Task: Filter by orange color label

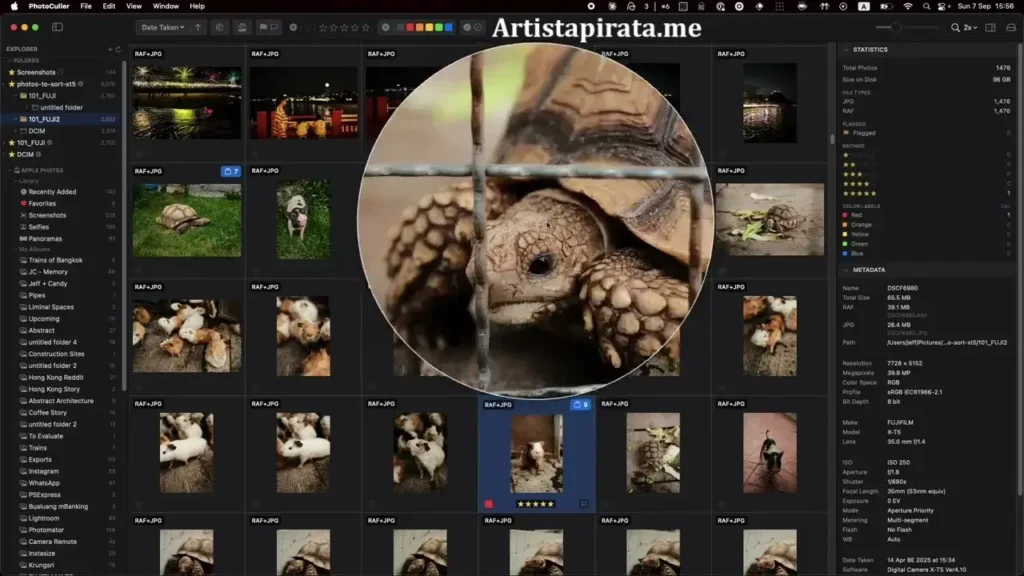Action: point(419,27)
